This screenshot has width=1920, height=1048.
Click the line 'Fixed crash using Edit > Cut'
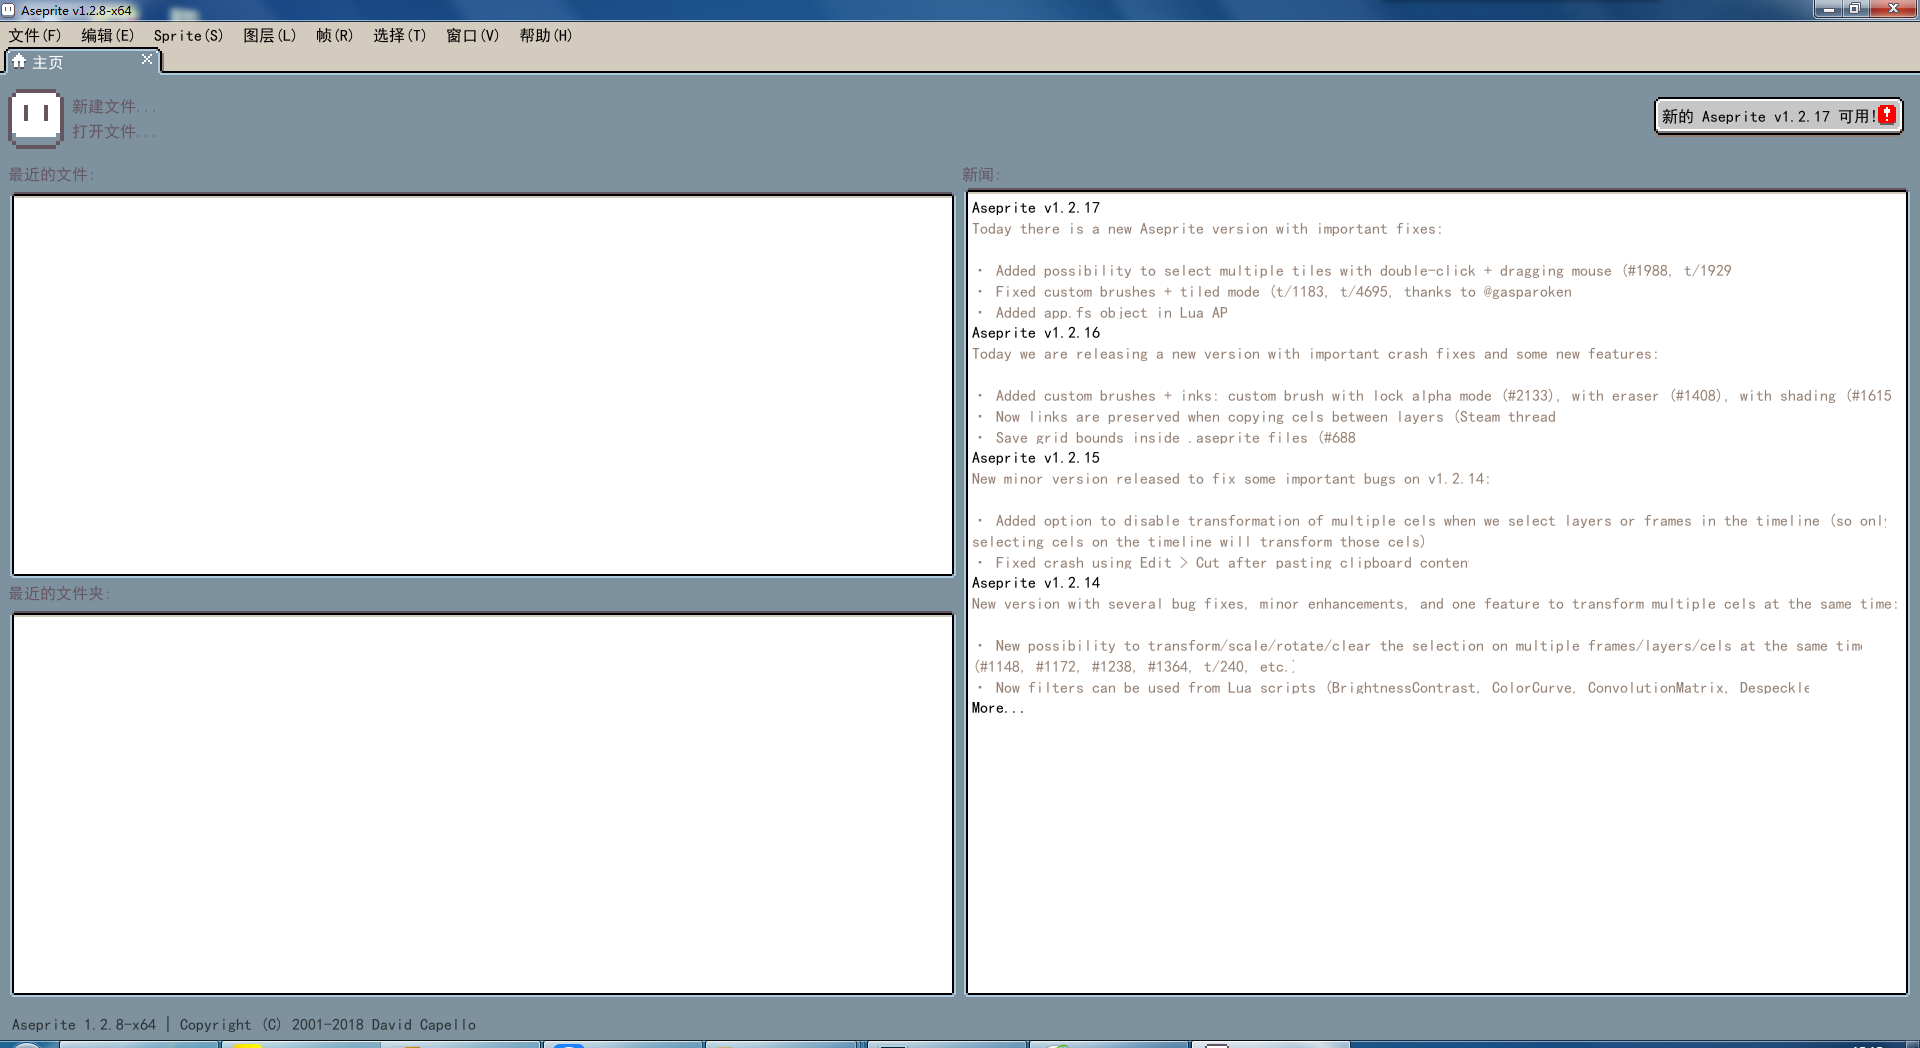click(1222, 563)
